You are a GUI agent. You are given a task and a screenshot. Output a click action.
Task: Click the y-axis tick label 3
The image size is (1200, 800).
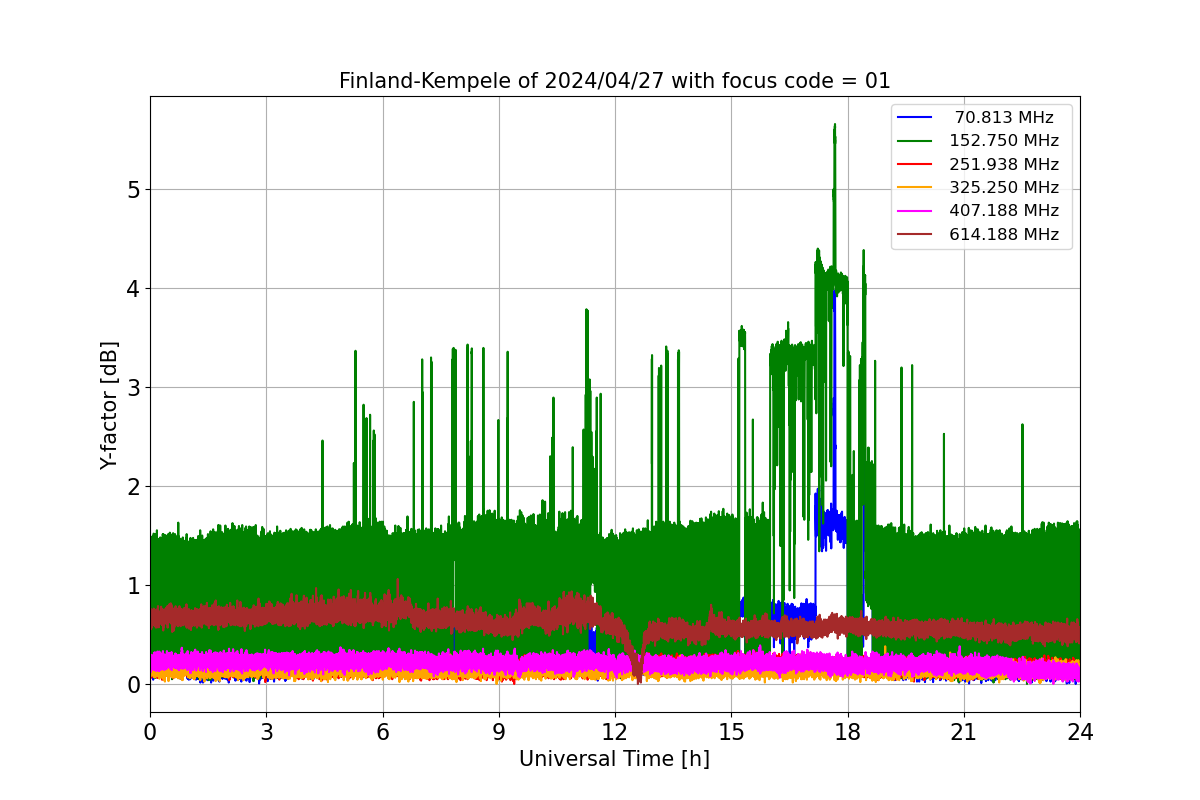click(x=133, y=388)
